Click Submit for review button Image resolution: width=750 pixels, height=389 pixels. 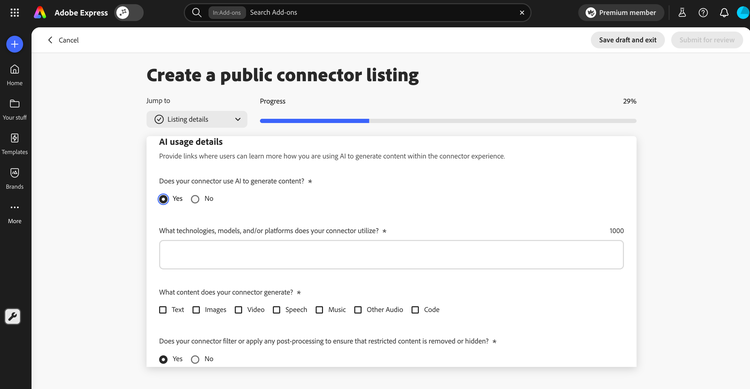(707, 40)
